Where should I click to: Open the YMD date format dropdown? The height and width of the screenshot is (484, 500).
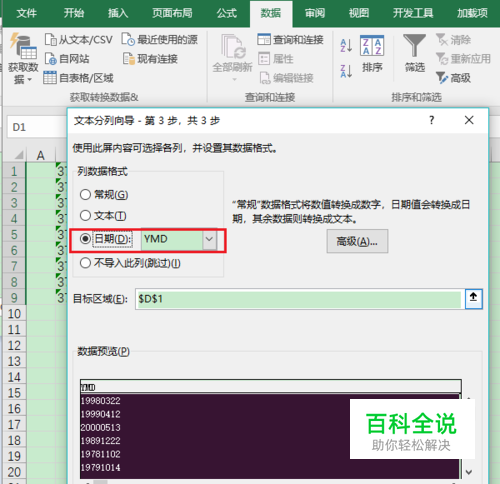coord(209,239)
